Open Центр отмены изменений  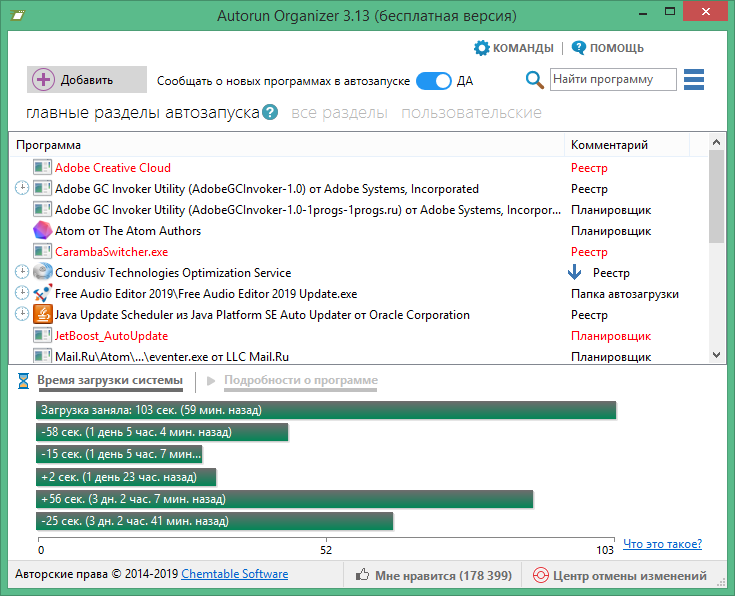(620, 575)
